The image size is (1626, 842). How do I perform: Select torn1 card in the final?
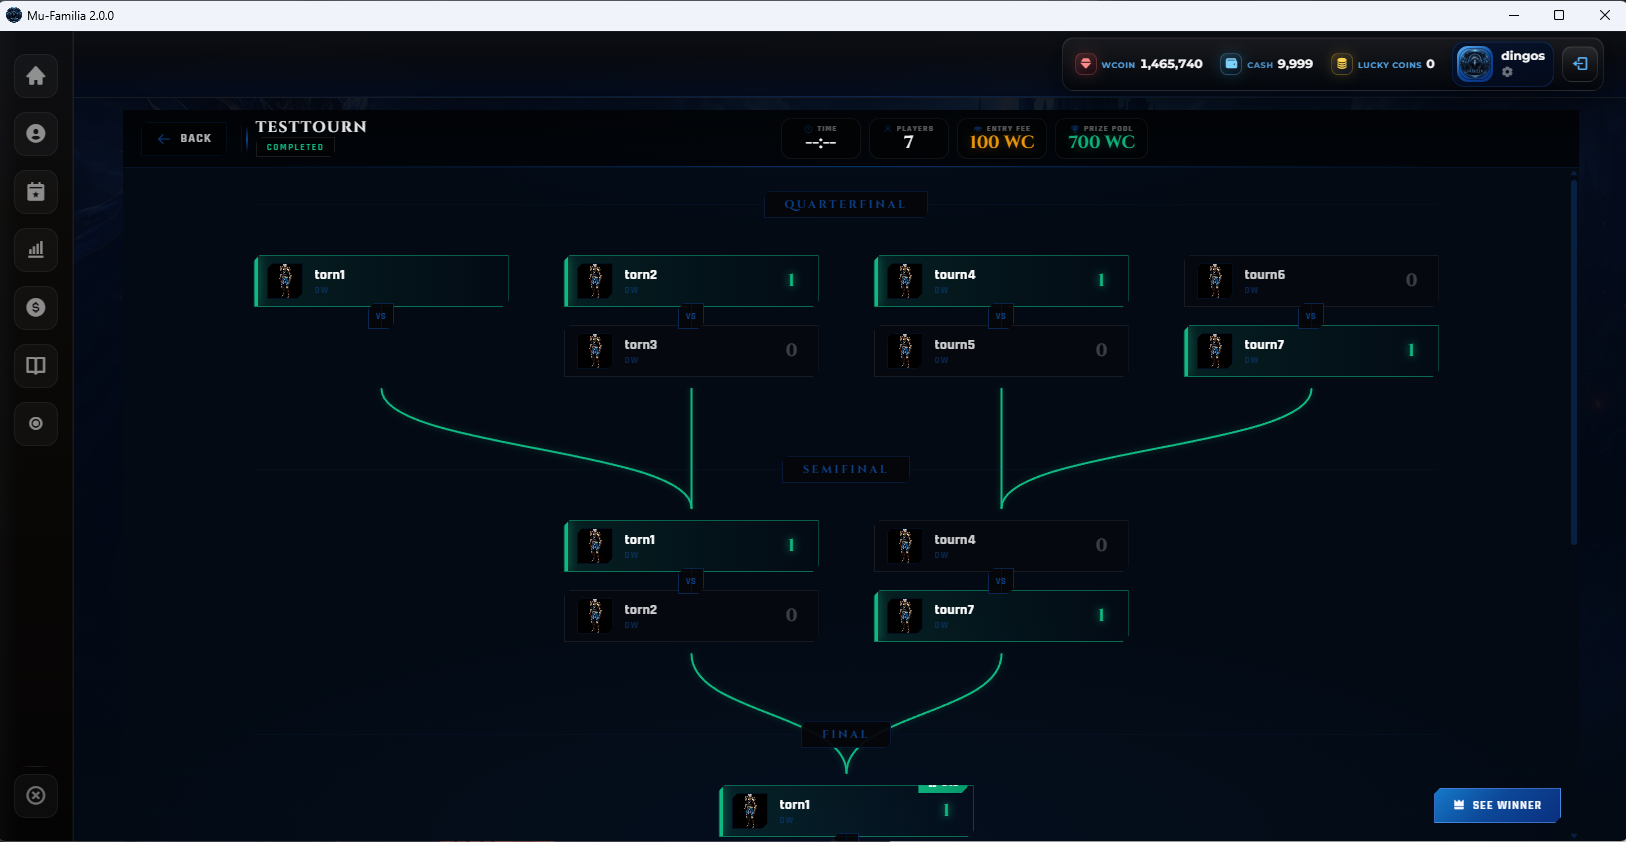pos(846,811)
